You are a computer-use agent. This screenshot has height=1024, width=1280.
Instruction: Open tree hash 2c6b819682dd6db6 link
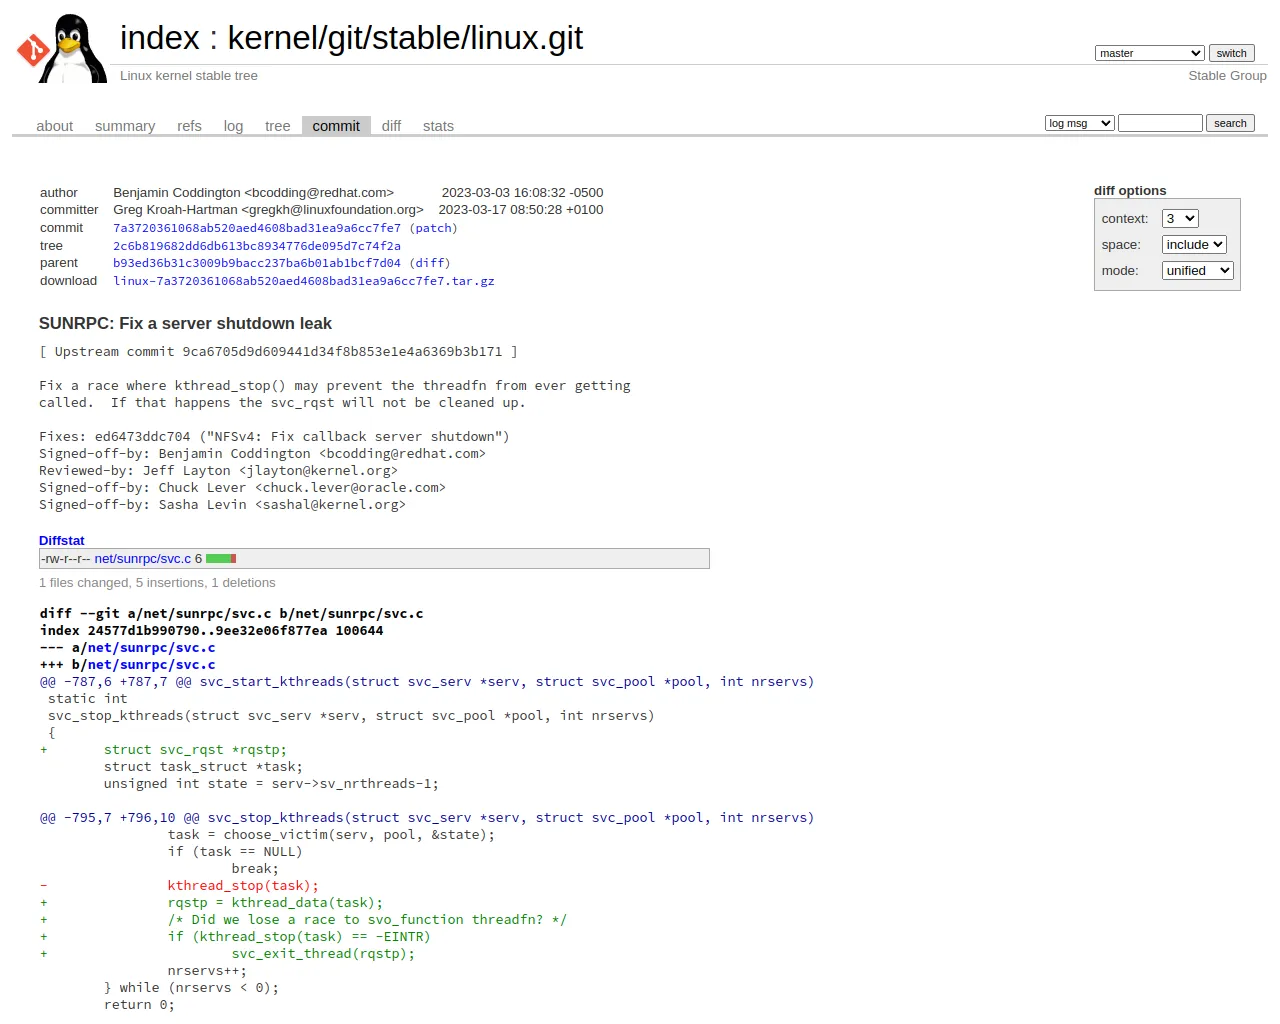(257, 246)
